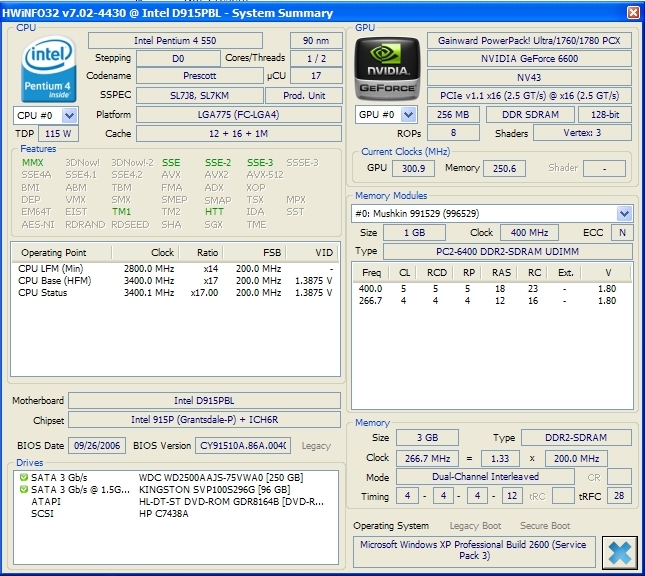Open the CPU #0 selector dropdown
This screenshot has height=576, width=645.
69,116
